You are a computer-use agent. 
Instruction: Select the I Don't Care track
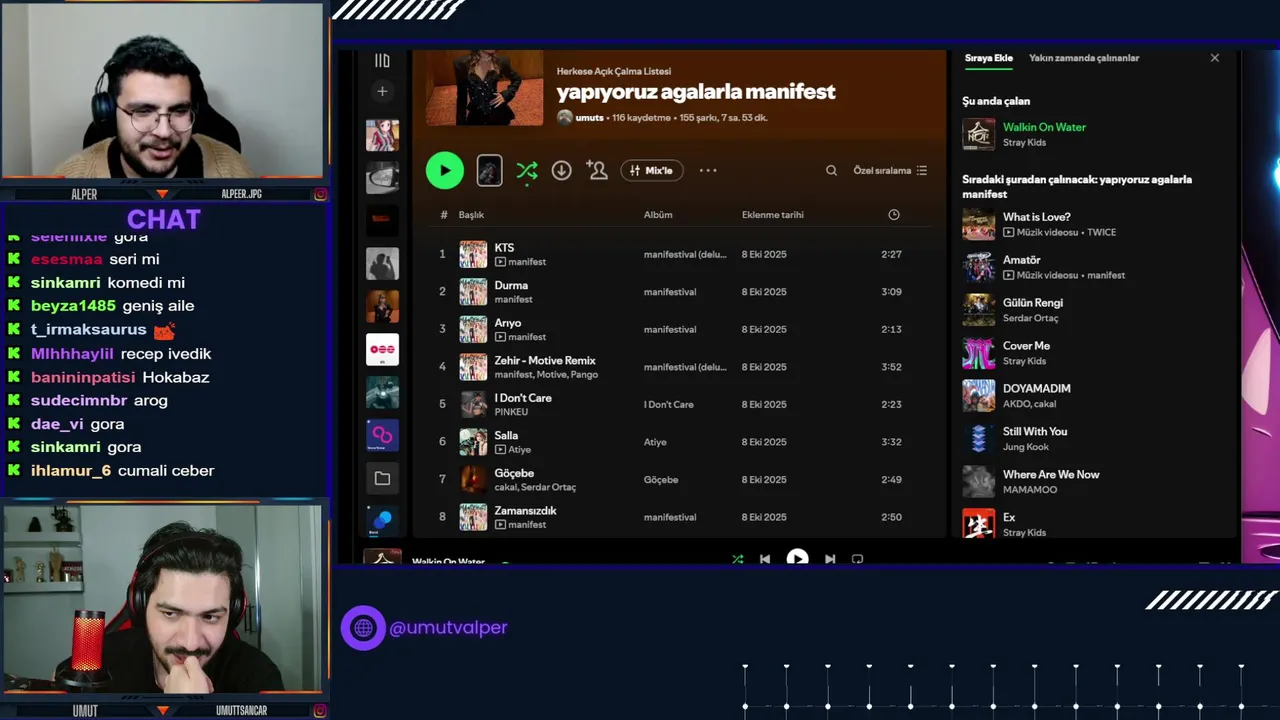tap(523, 398)
